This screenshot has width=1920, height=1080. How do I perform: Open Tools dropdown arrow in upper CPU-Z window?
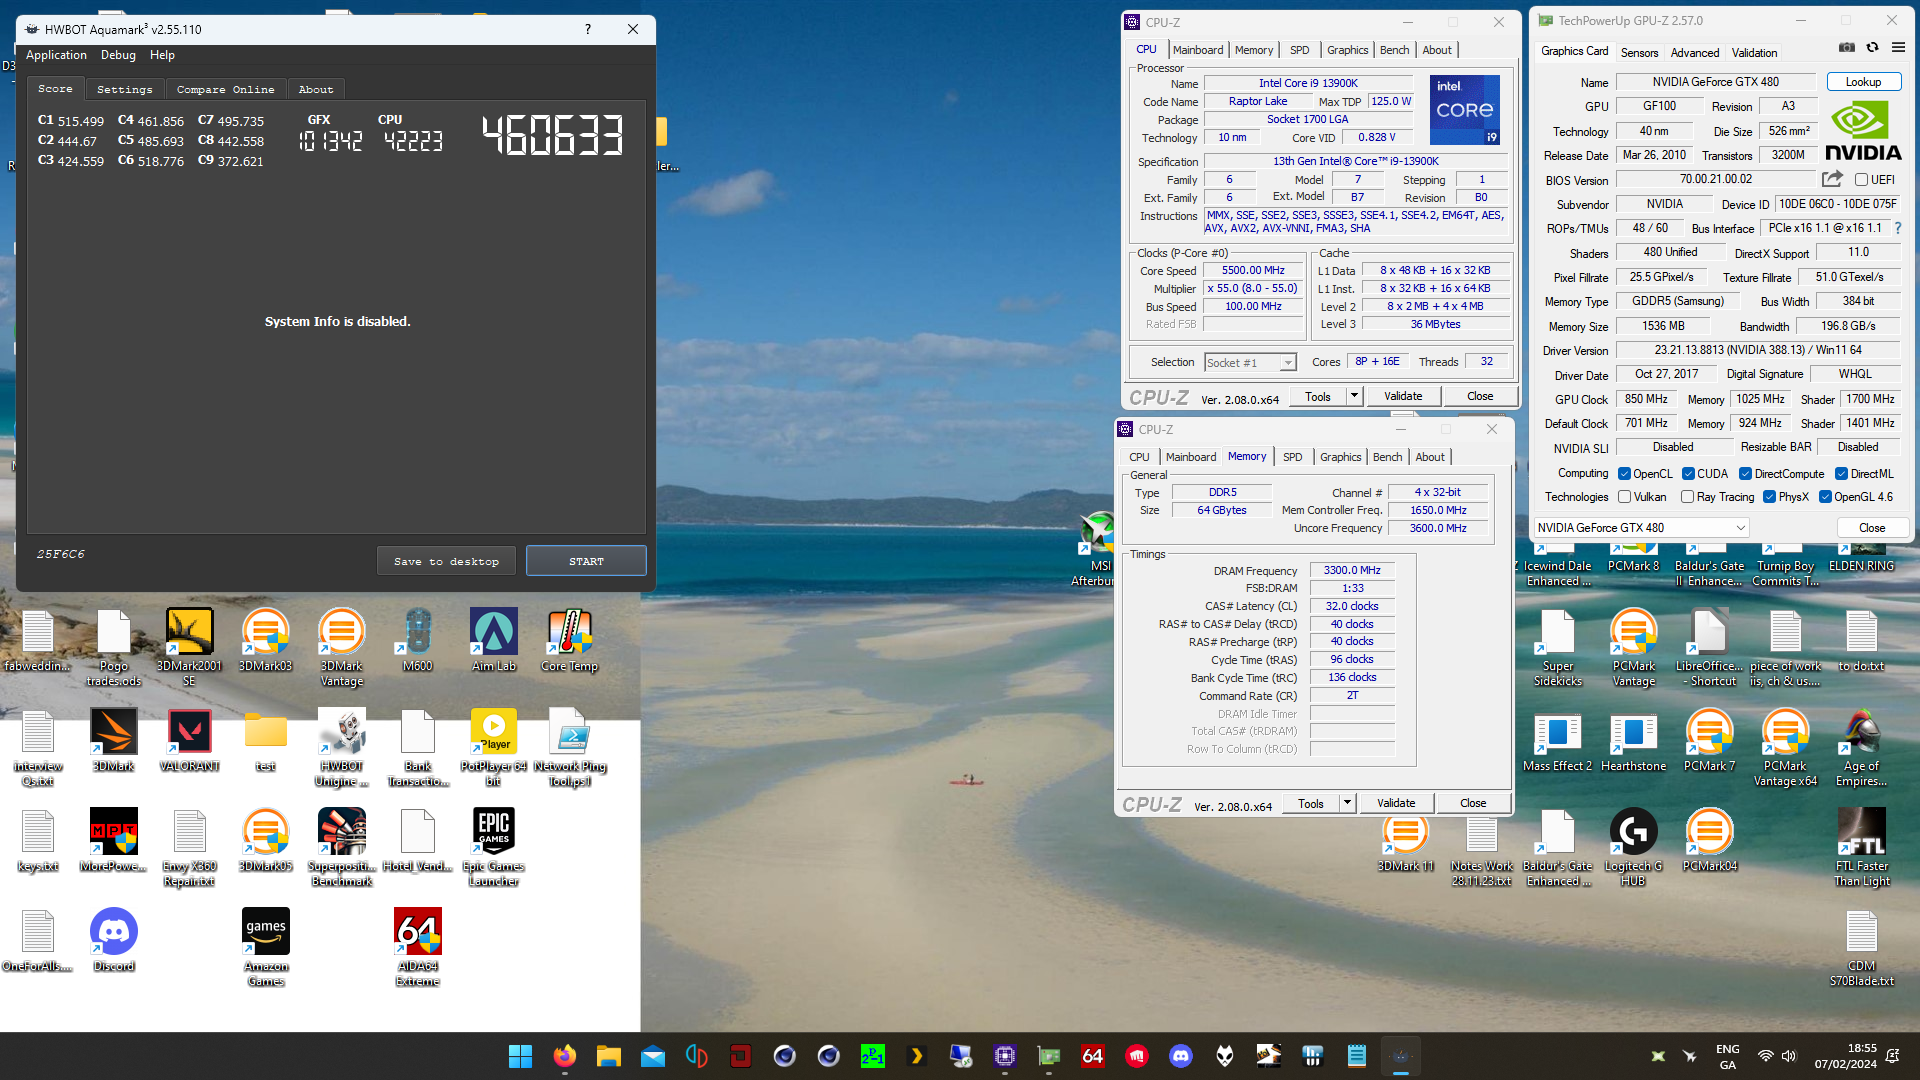click(x=1354, y=396)
